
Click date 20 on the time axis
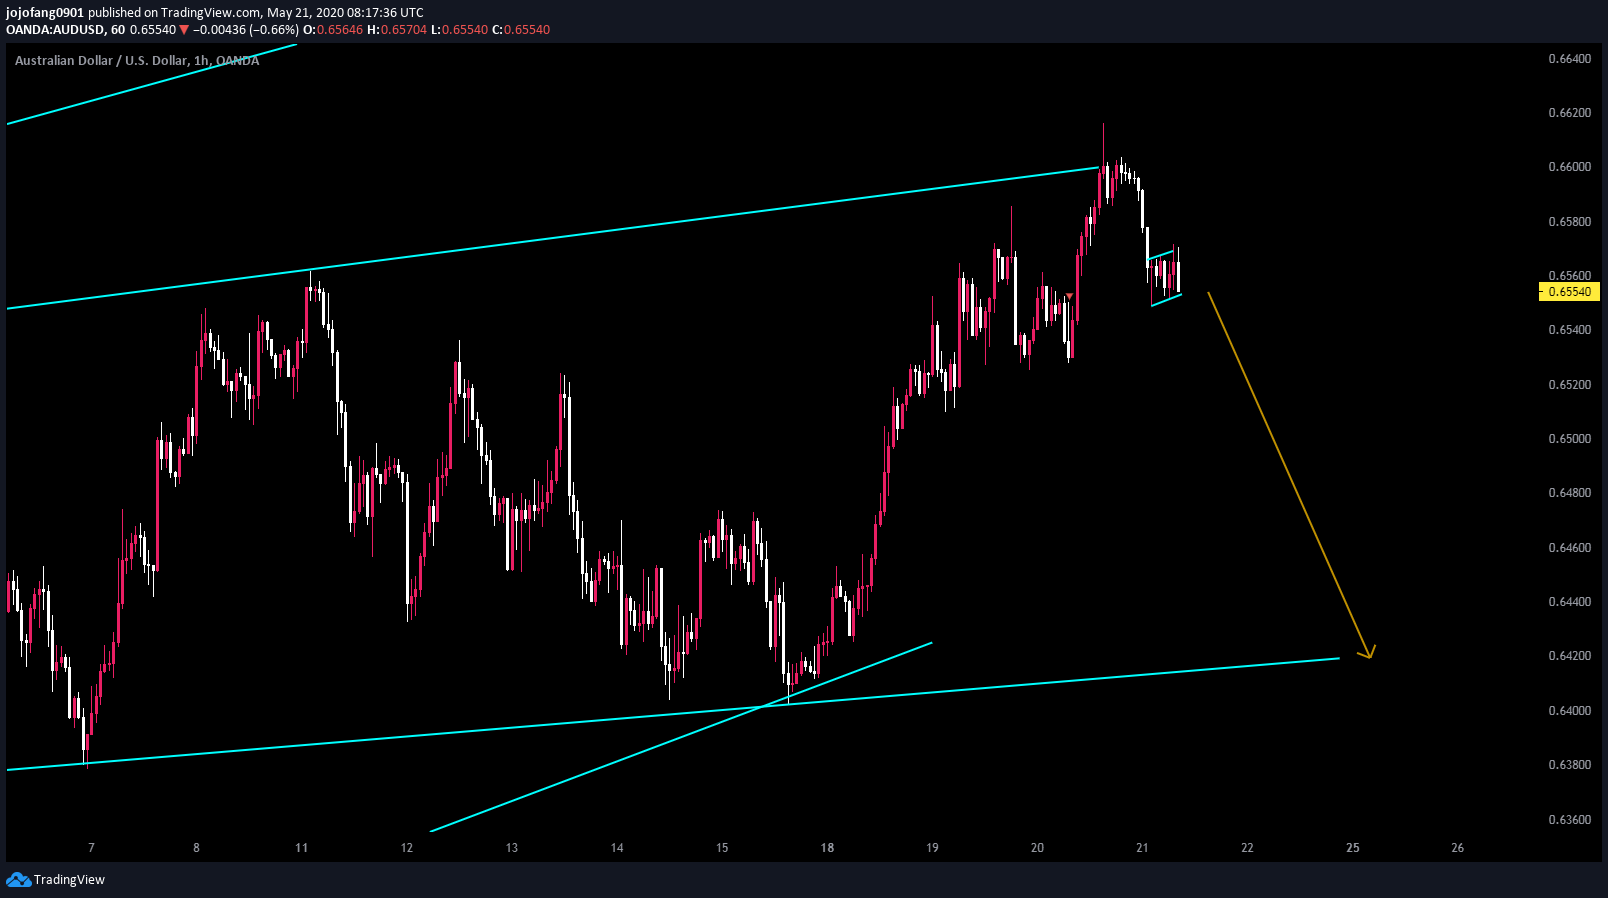point(1037,848)
